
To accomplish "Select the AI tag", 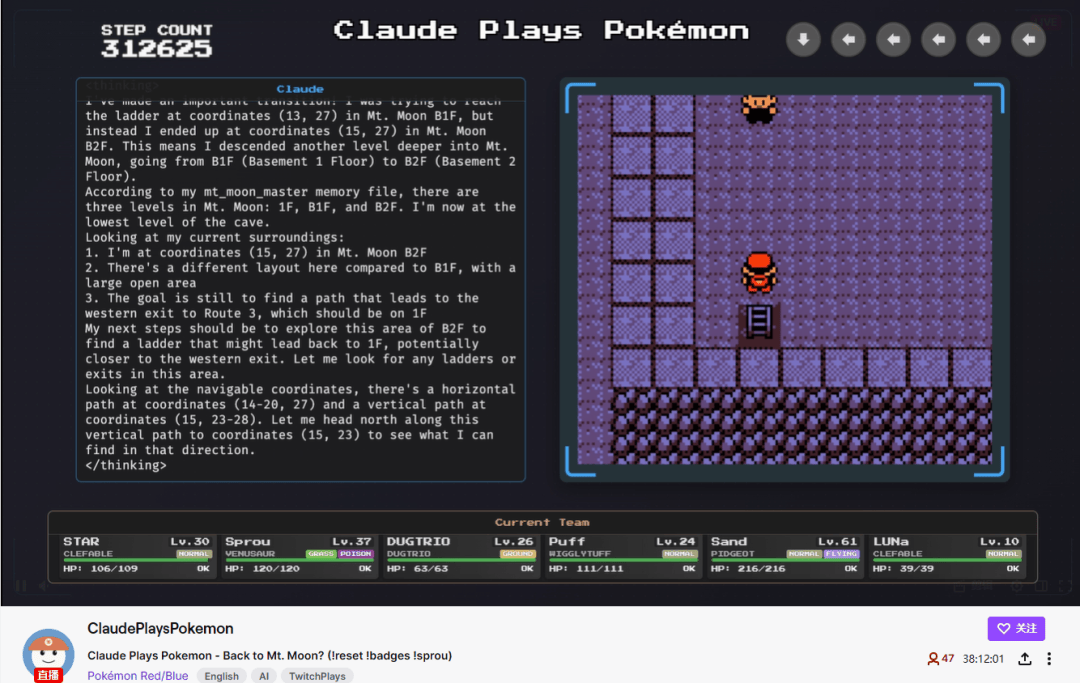I will click(x=264, y=676).
